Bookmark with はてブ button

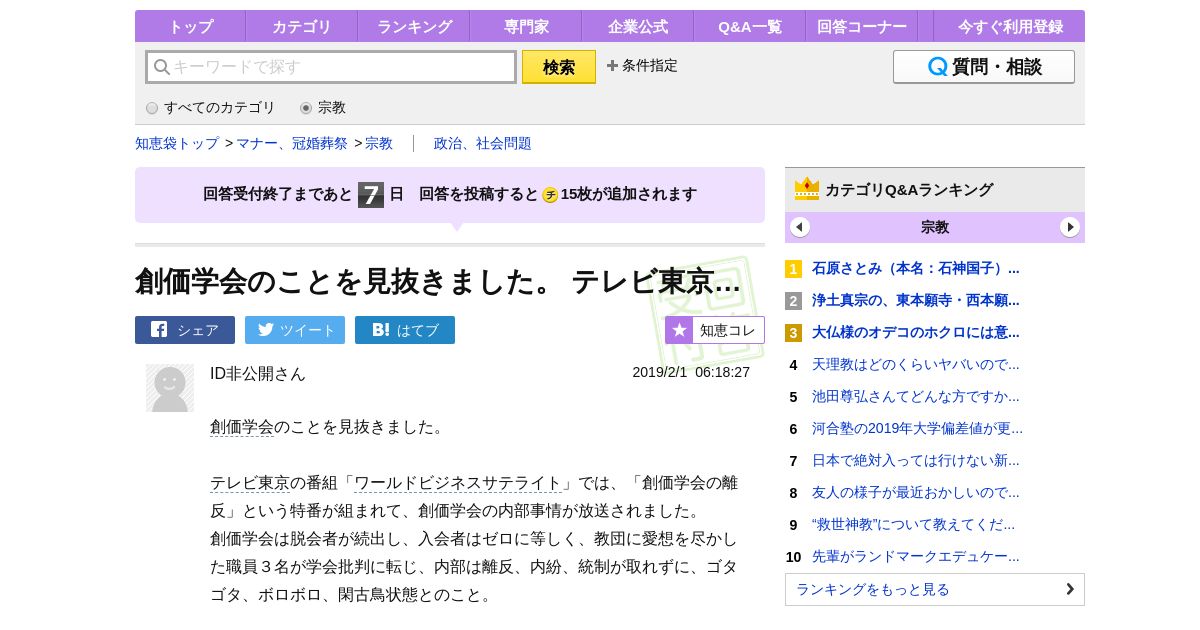pos(405,330)
